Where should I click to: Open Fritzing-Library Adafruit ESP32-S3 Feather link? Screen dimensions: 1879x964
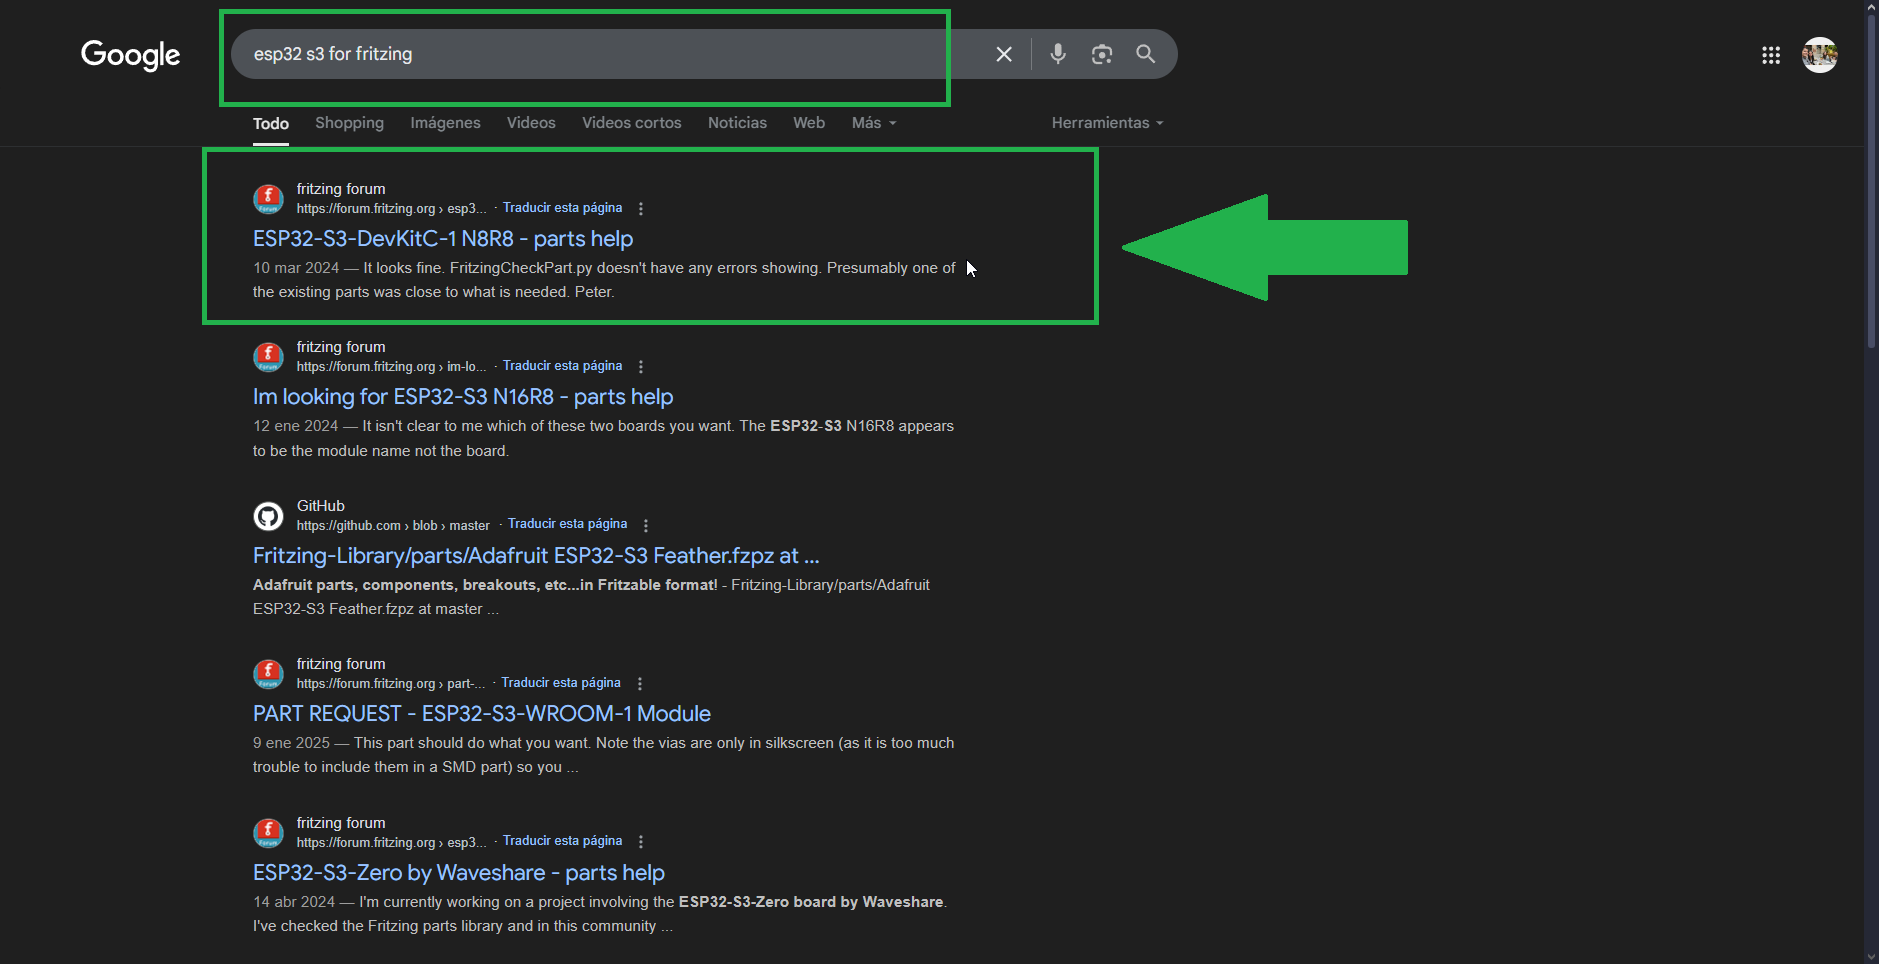(536, 556)
